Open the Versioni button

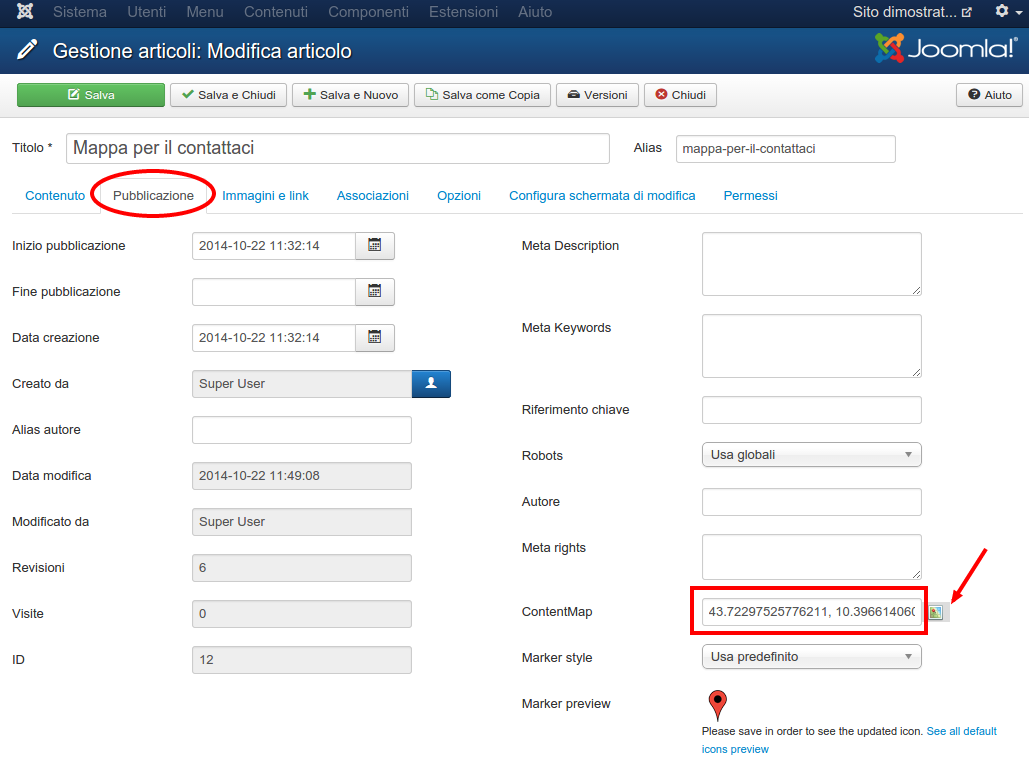pyautogui.click(x=596, y=95)
